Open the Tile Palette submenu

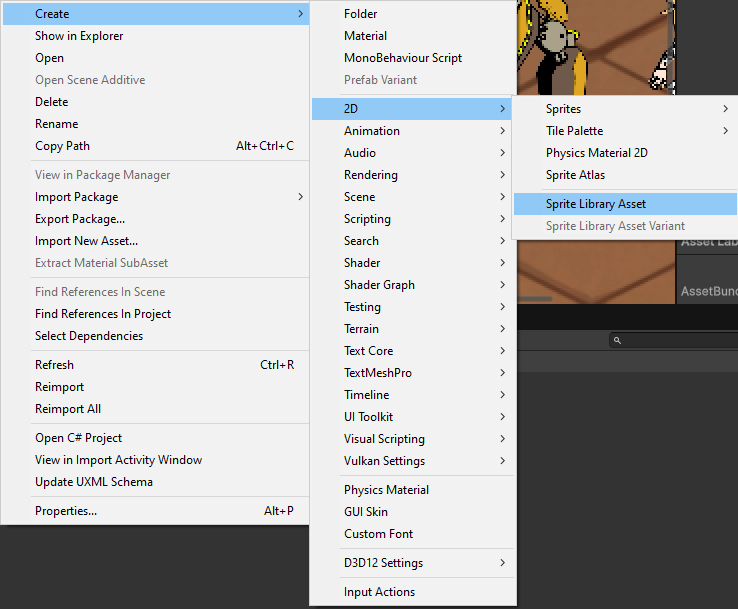[574, 131]
